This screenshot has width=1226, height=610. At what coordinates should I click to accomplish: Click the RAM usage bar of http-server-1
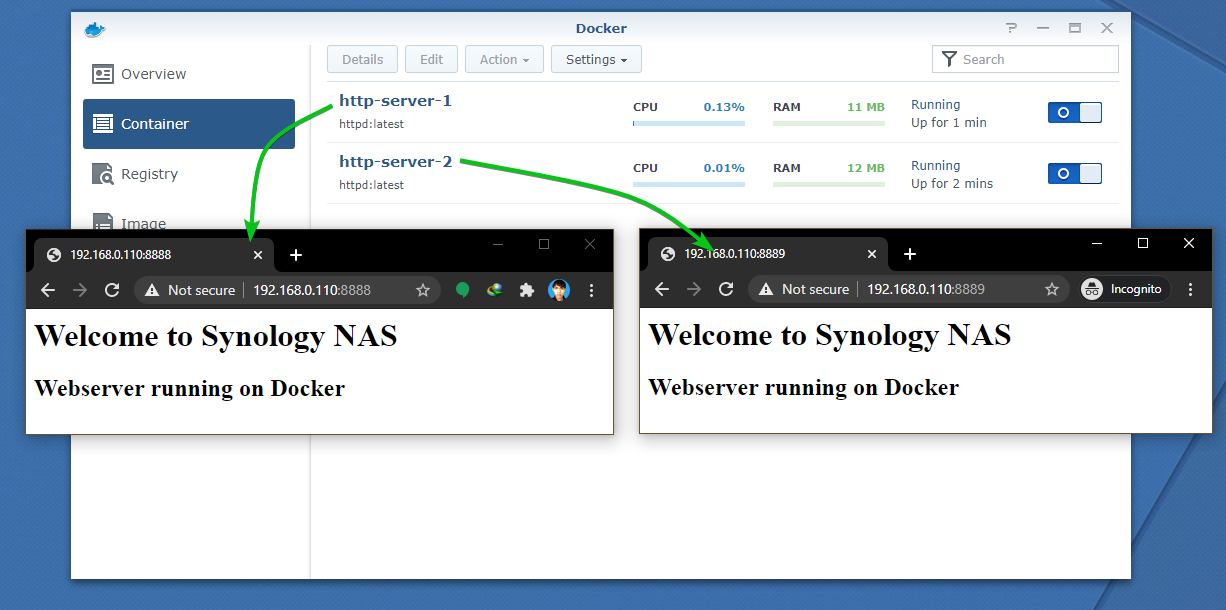[x=829, y=124]
